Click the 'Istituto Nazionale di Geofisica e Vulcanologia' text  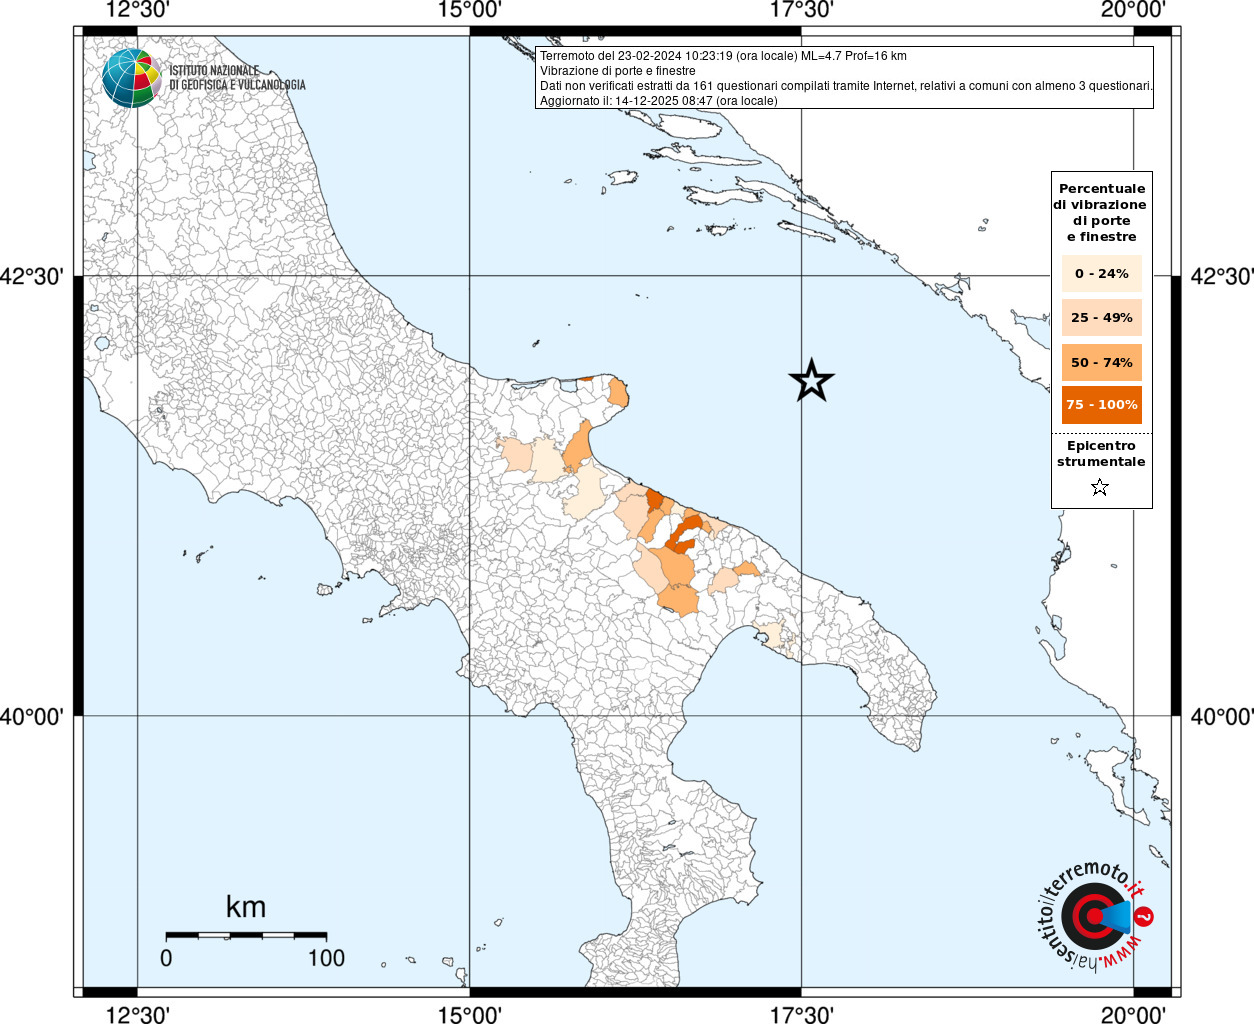pos(237,78)
